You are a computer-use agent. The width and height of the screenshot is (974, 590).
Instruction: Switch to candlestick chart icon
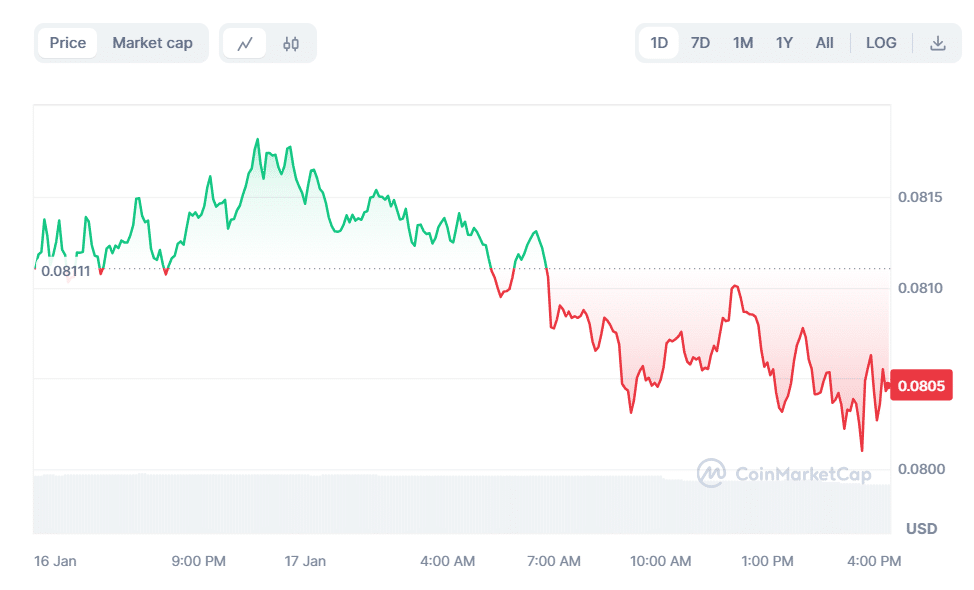click(x=291, y=44)
